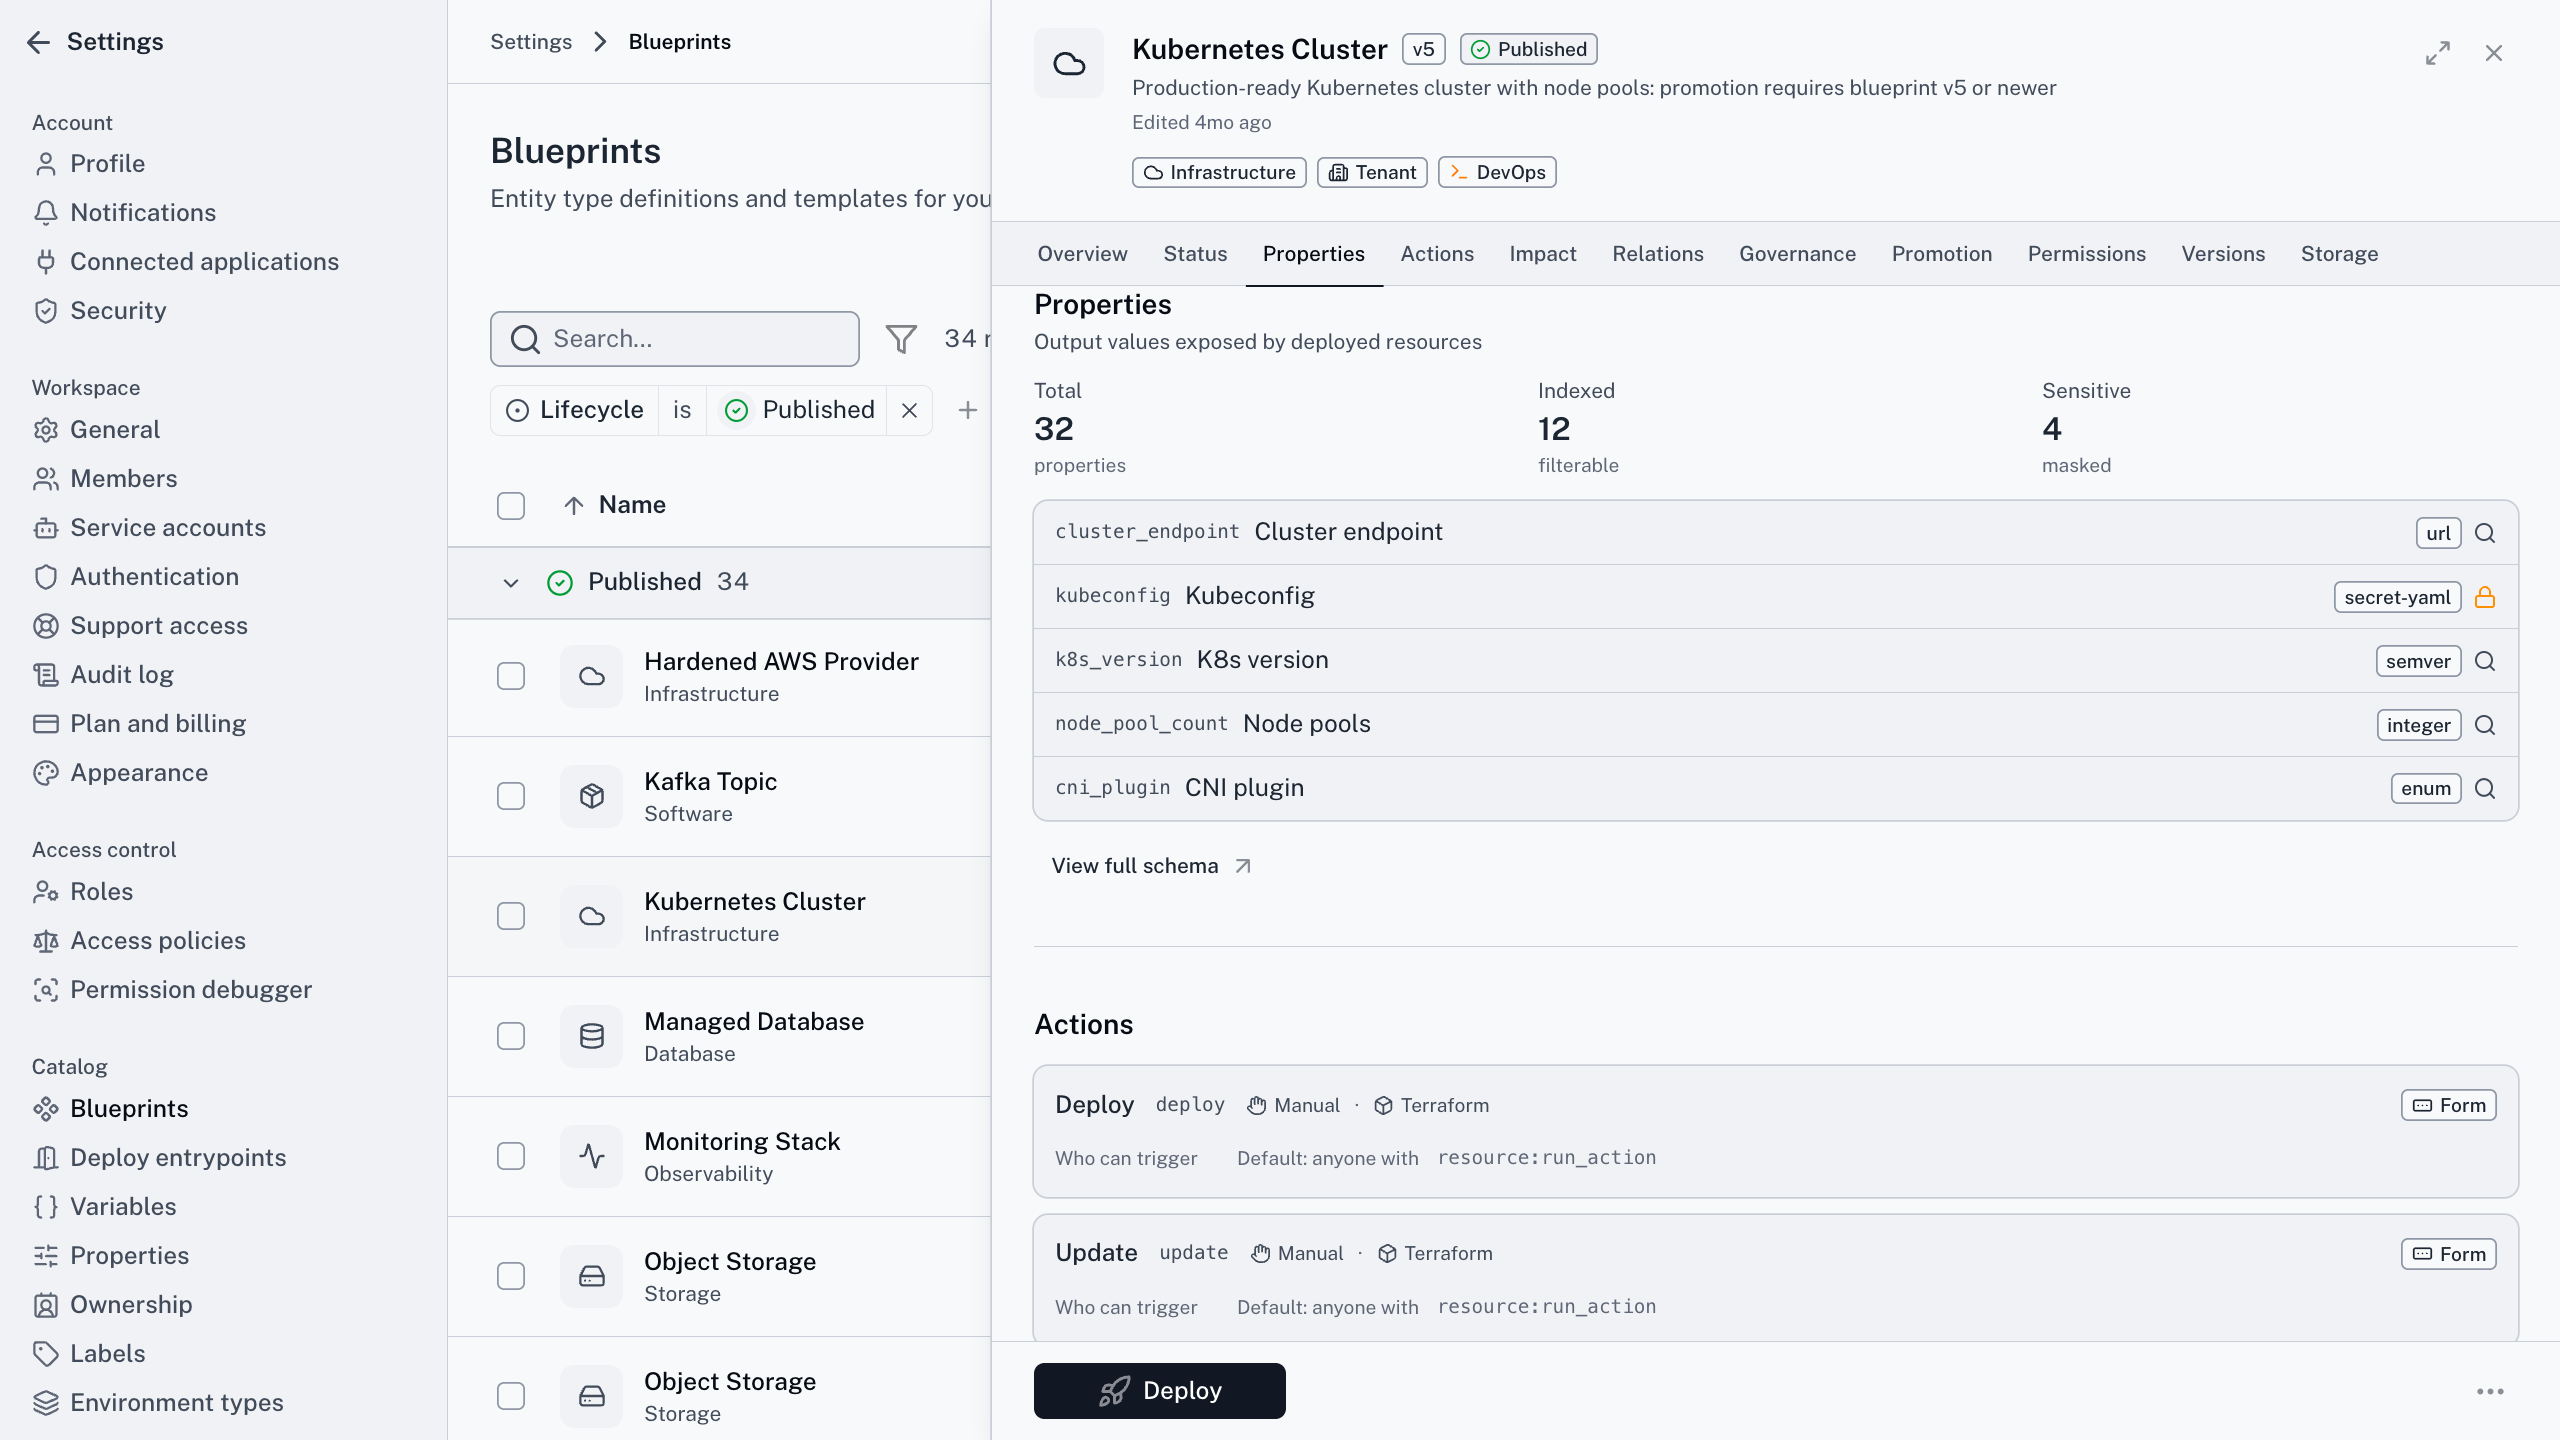Switch to the Governance tab
The height and width of the screenshot is (1440, 2560).
click(1797, 254)
